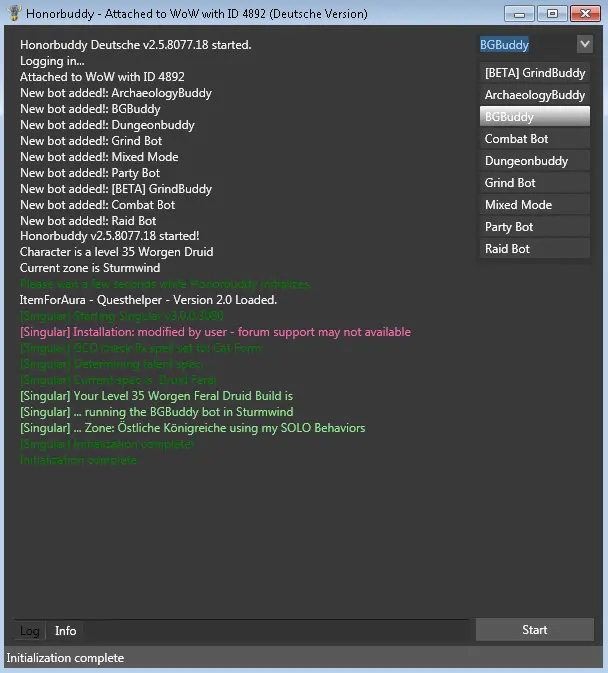Expand the bot selection dropdown arrow
Viewport: 608px width, 673px height.
coord(584,44)
